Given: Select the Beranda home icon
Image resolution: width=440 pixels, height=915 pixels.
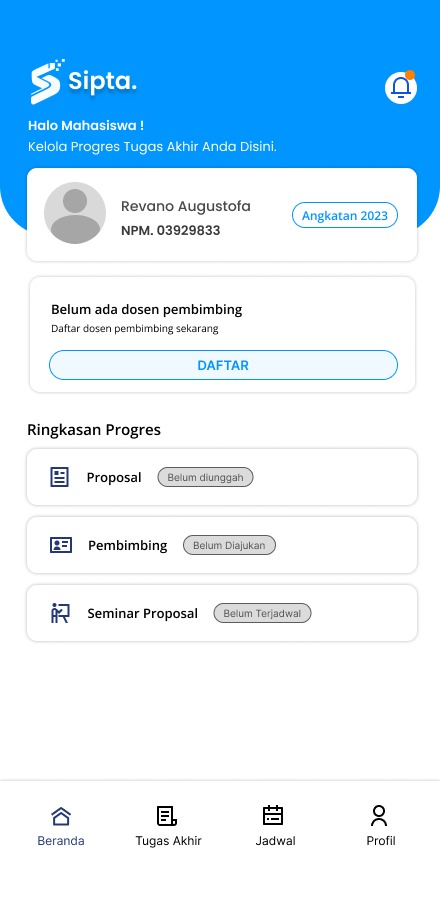Looking at the screenshot, I should [61, 816].
